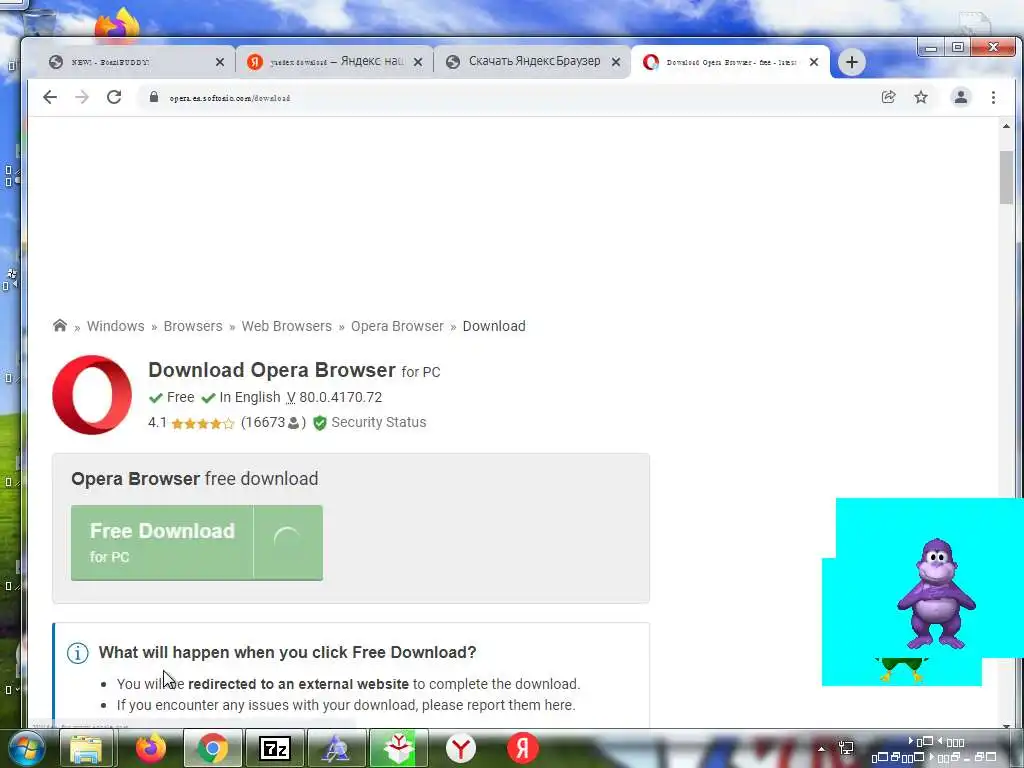This screenshot has width=1024, height=768.
Task: Open the share page icon in address bar
Action: coord(888,97)
